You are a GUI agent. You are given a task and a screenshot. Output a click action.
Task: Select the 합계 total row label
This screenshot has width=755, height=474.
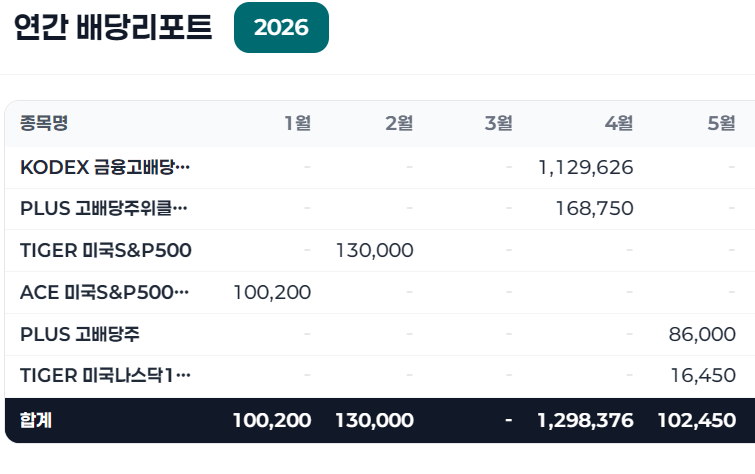coord(36,420)
